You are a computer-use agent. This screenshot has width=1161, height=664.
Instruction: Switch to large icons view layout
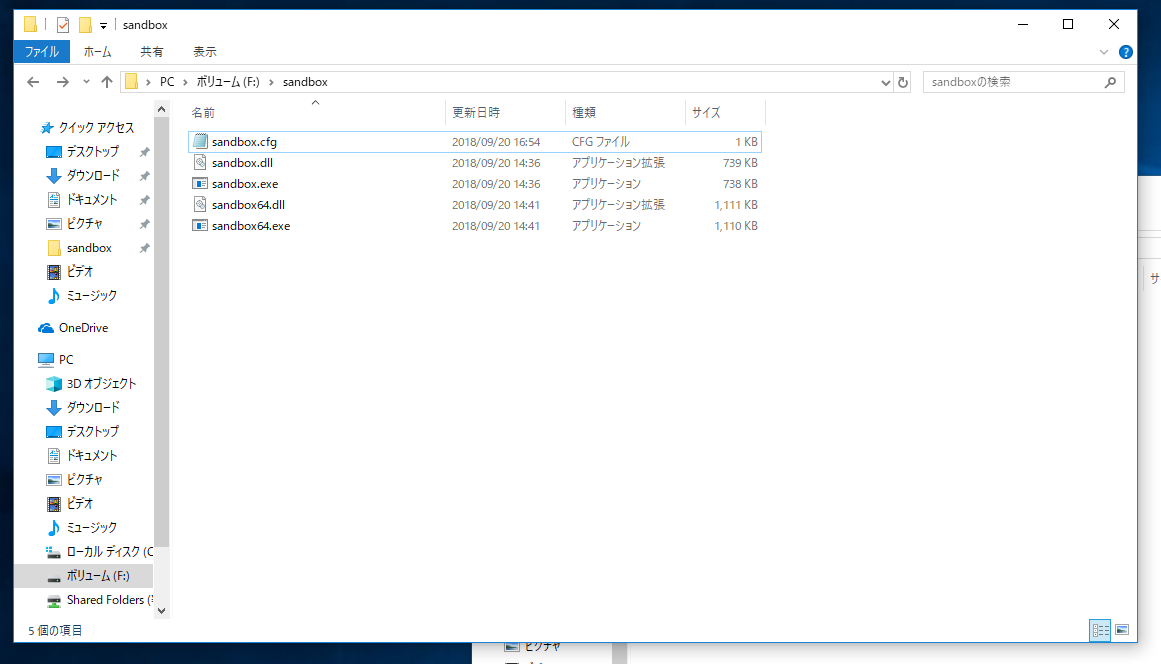click(1122, 630)
